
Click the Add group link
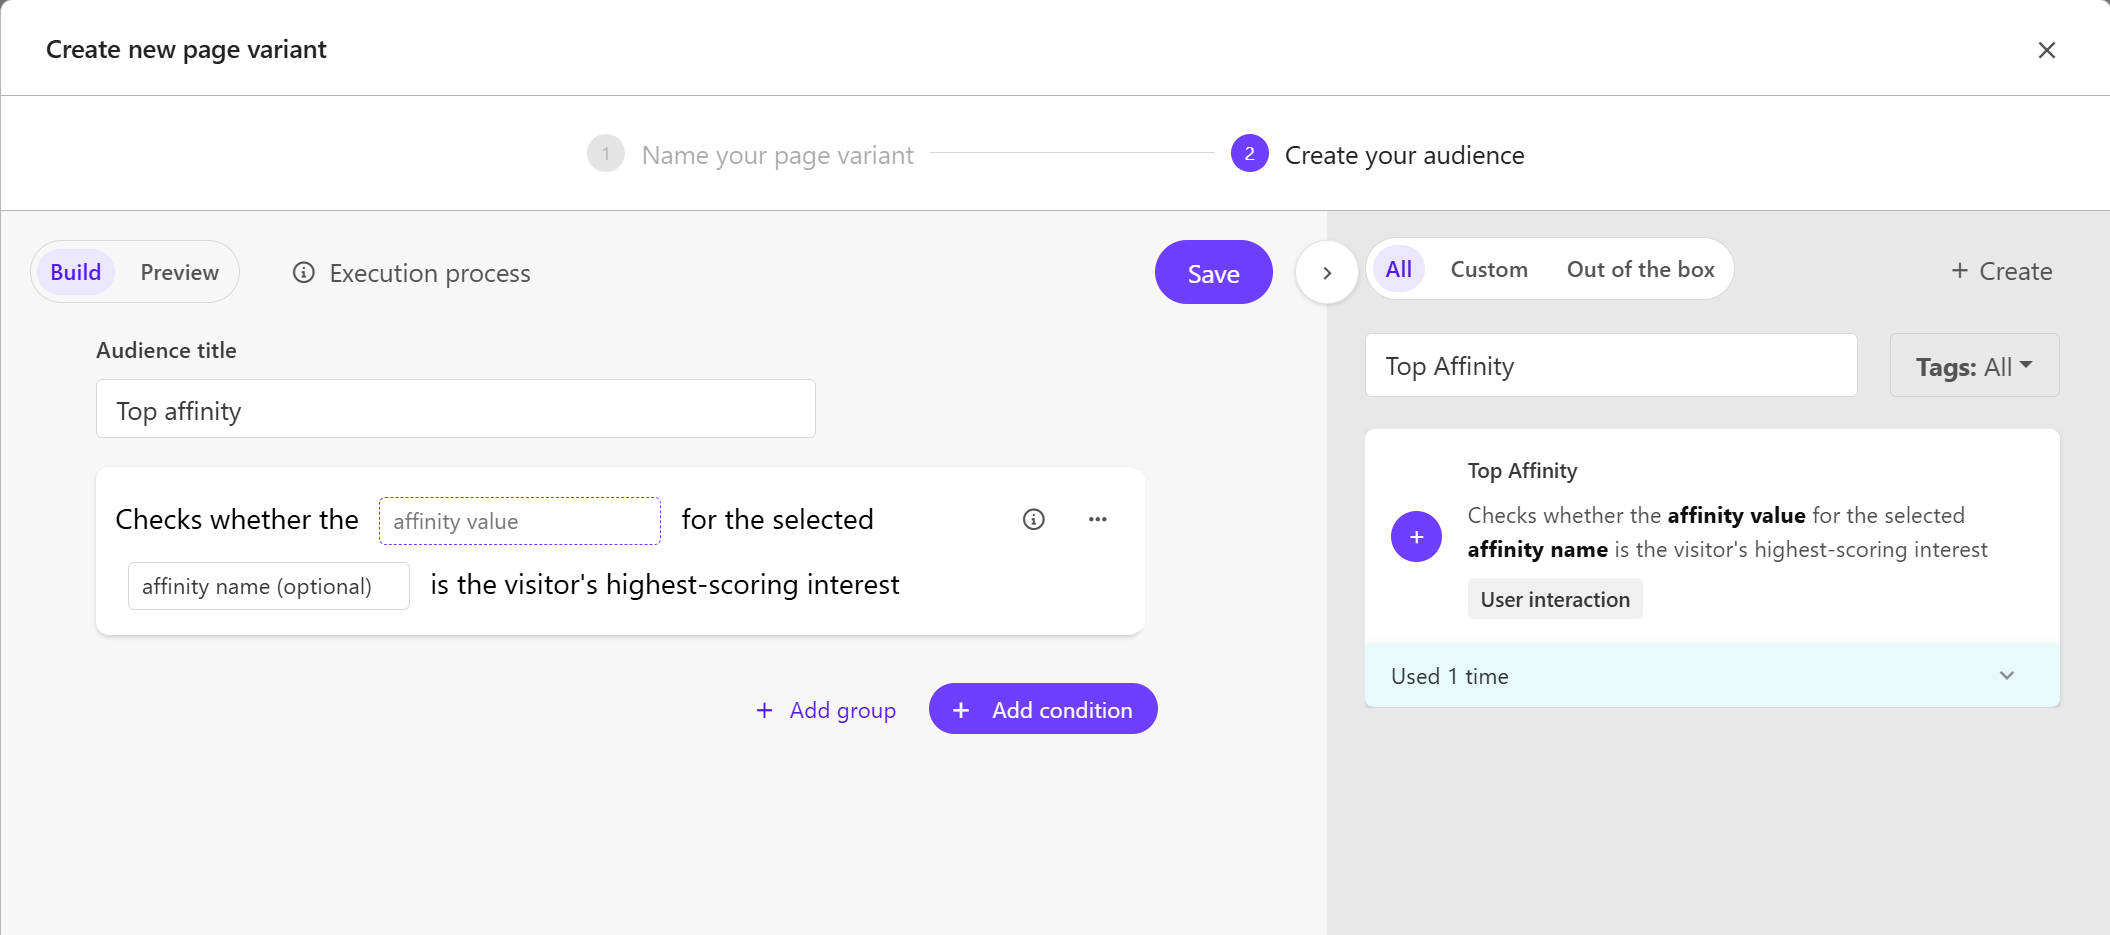coord(826,710)
